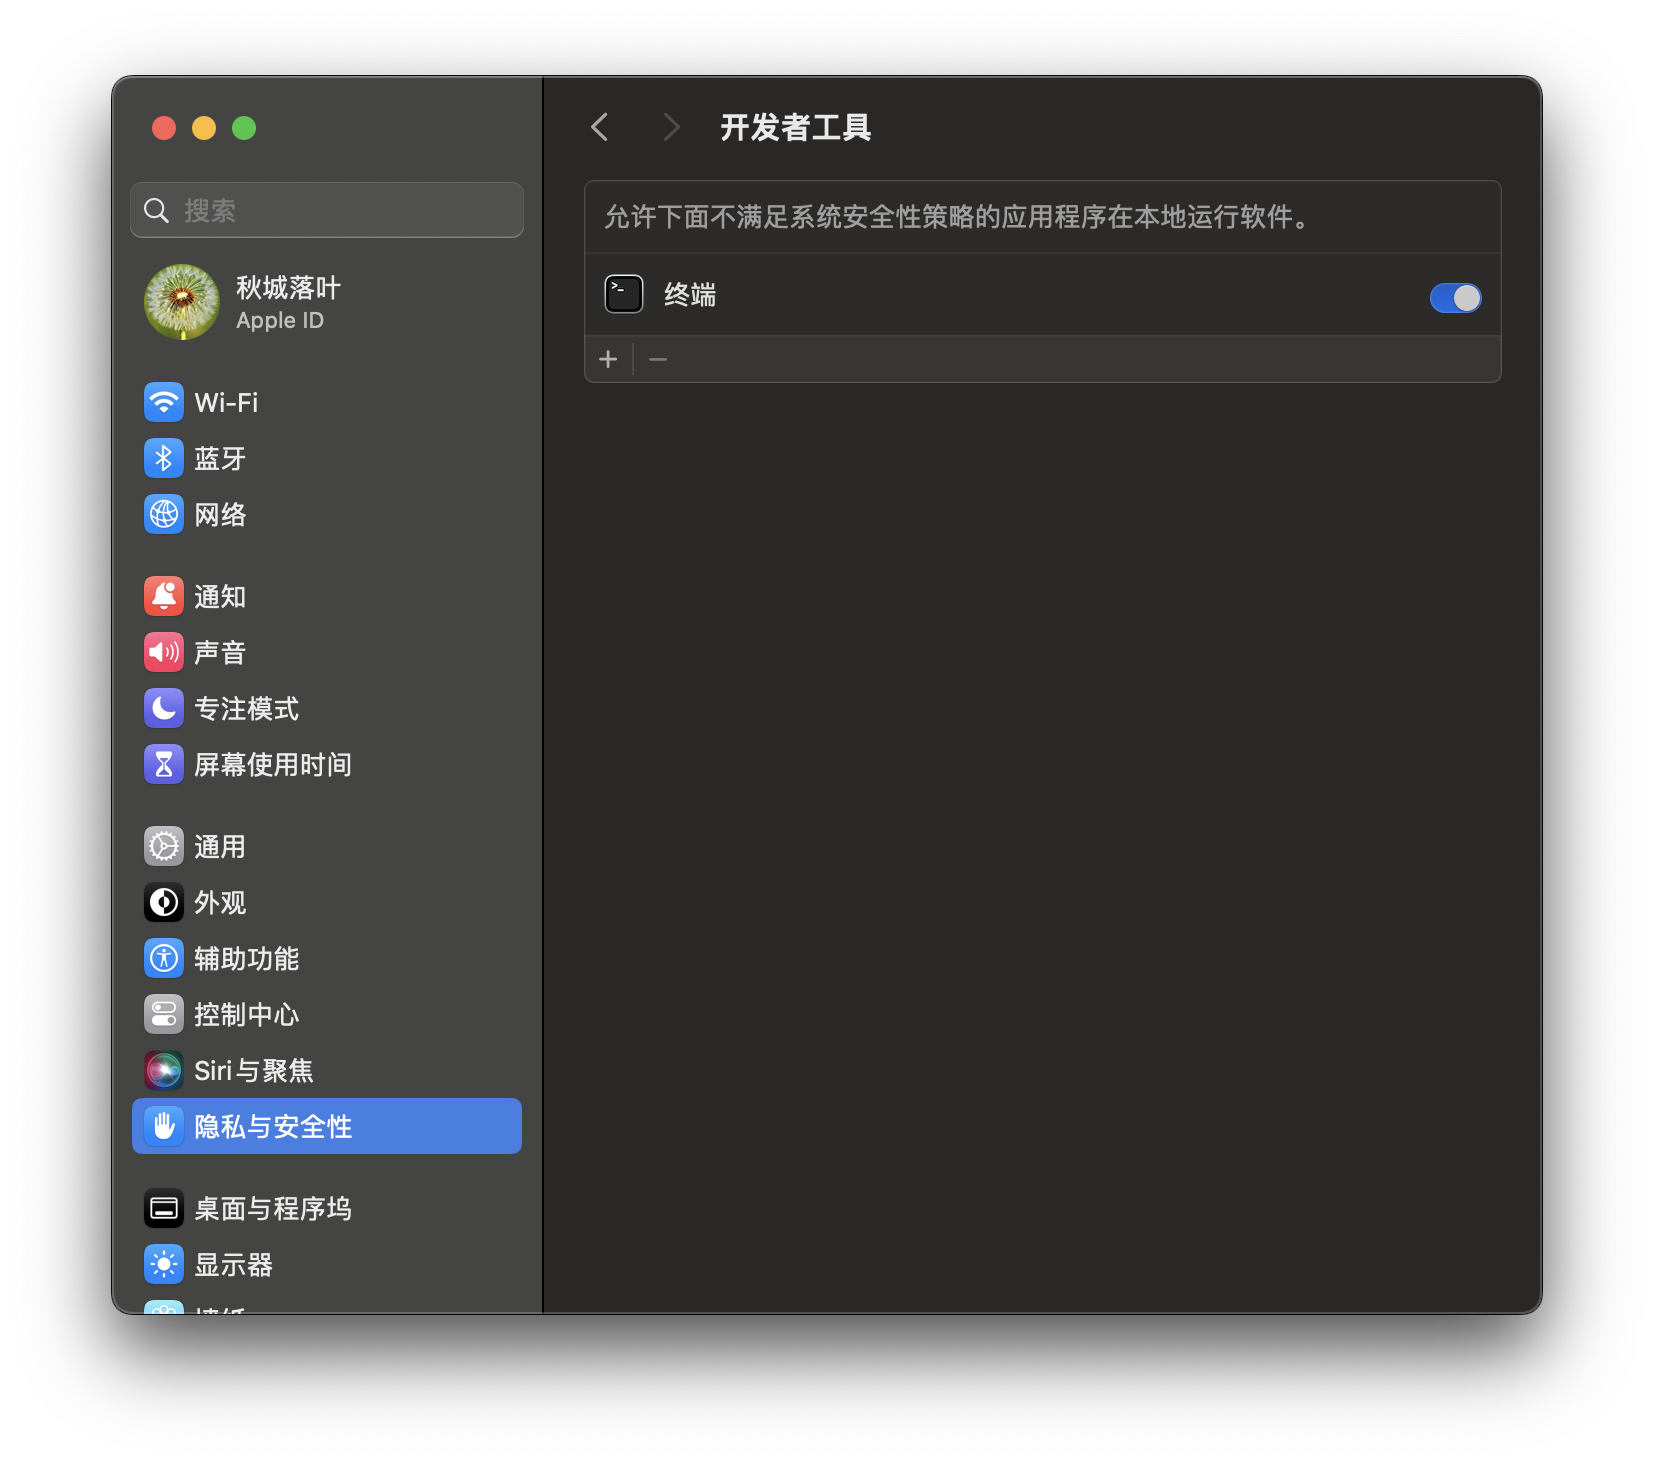The height and width of the screenshot is (1462, 1654).
Task: Click the Siri与聚焦 icon
Action: point(164,1070)
